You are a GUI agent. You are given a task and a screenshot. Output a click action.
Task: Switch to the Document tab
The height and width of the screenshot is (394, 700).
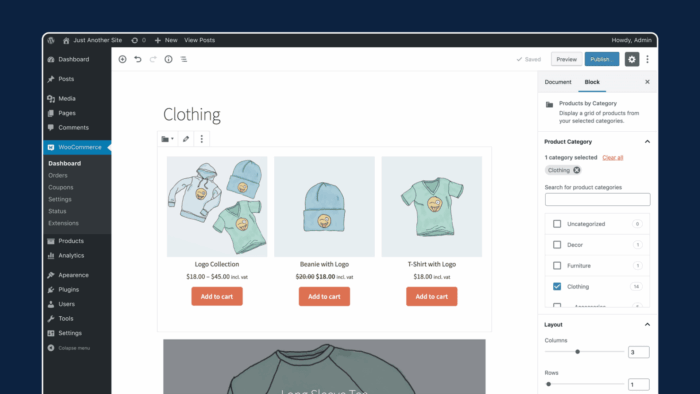558,82
